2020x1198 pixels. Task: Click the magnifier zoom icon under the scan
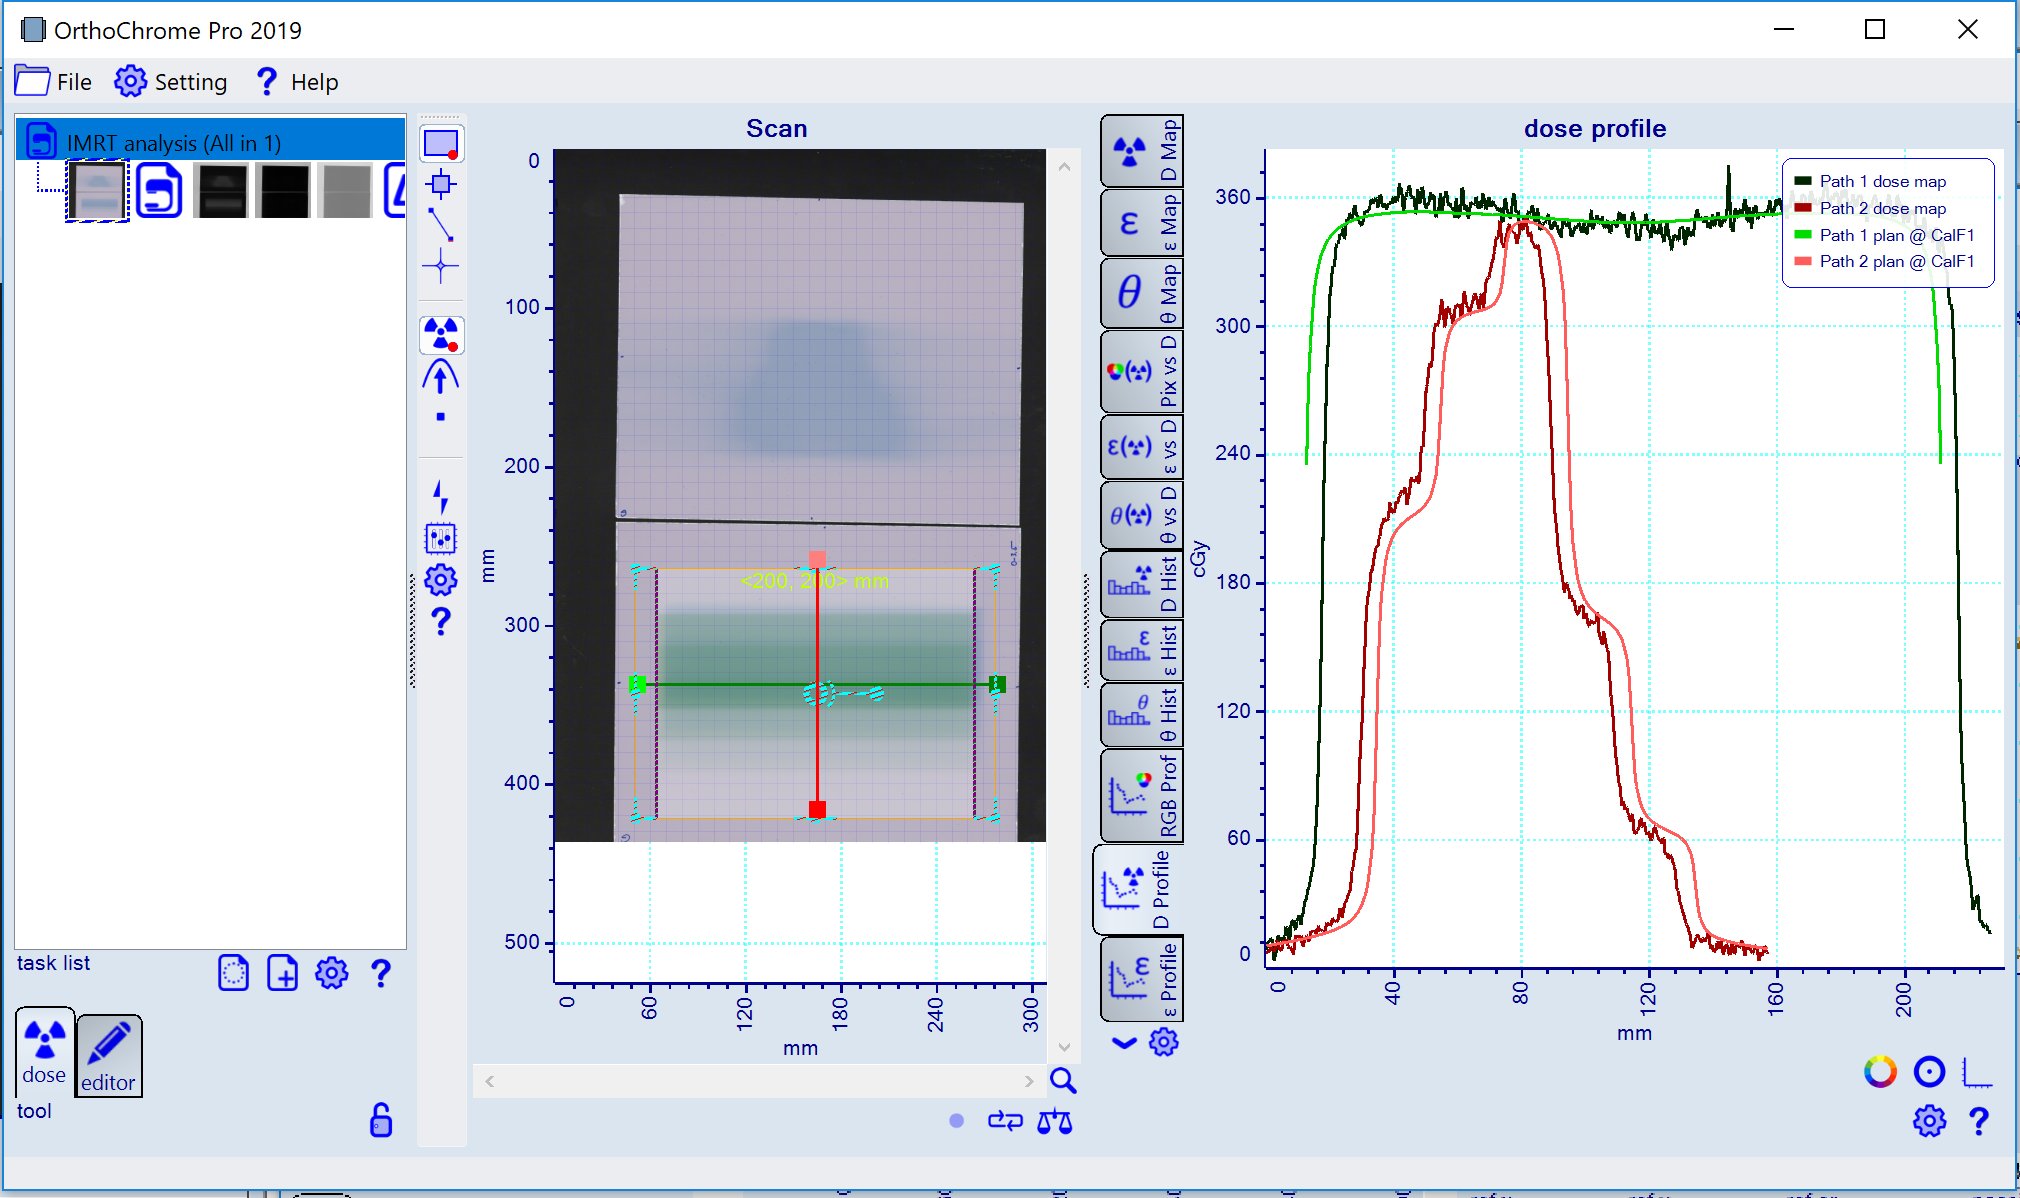click(1063, 1080)
